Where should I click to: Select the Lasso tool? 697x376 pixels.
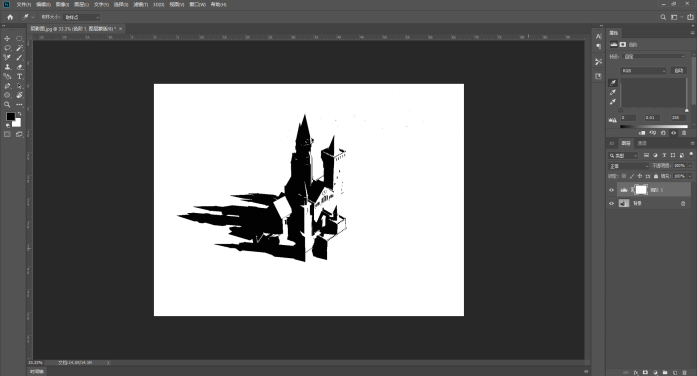[7, 48]
